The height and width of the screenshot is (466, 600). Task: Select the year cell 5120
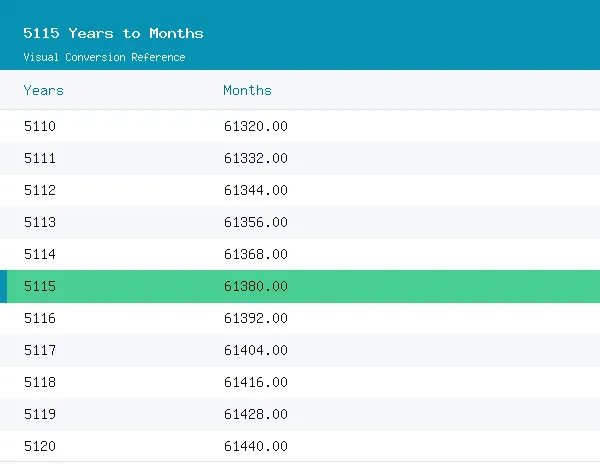(40, 446)
